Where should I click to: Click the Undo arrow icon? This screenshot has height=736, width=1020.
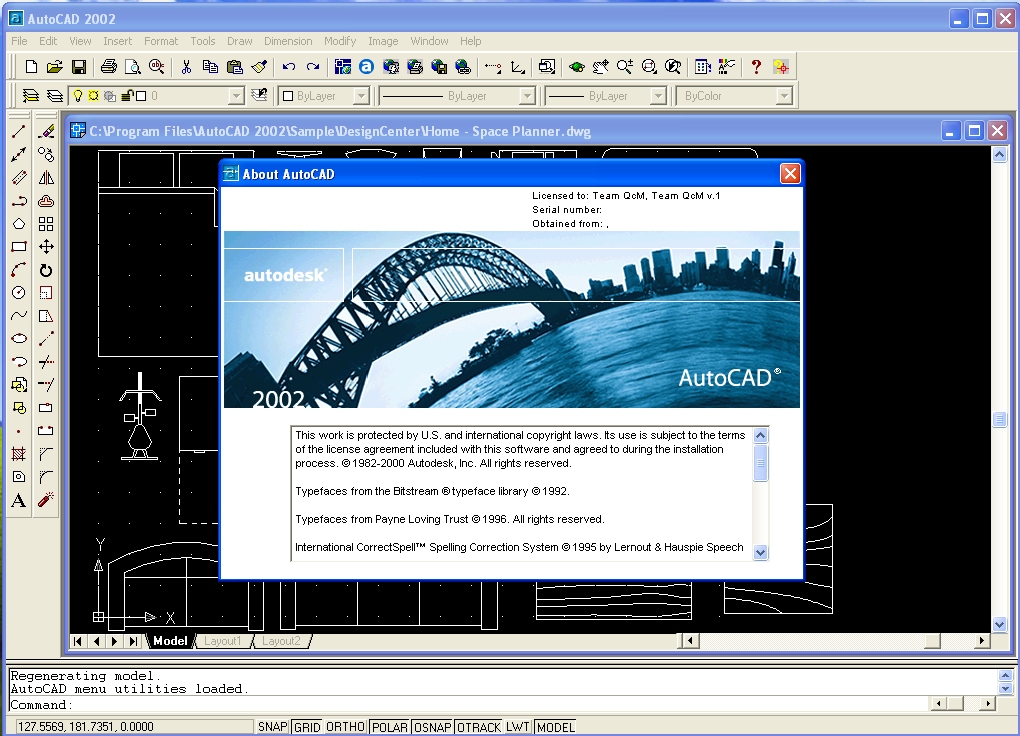(289, 67)
